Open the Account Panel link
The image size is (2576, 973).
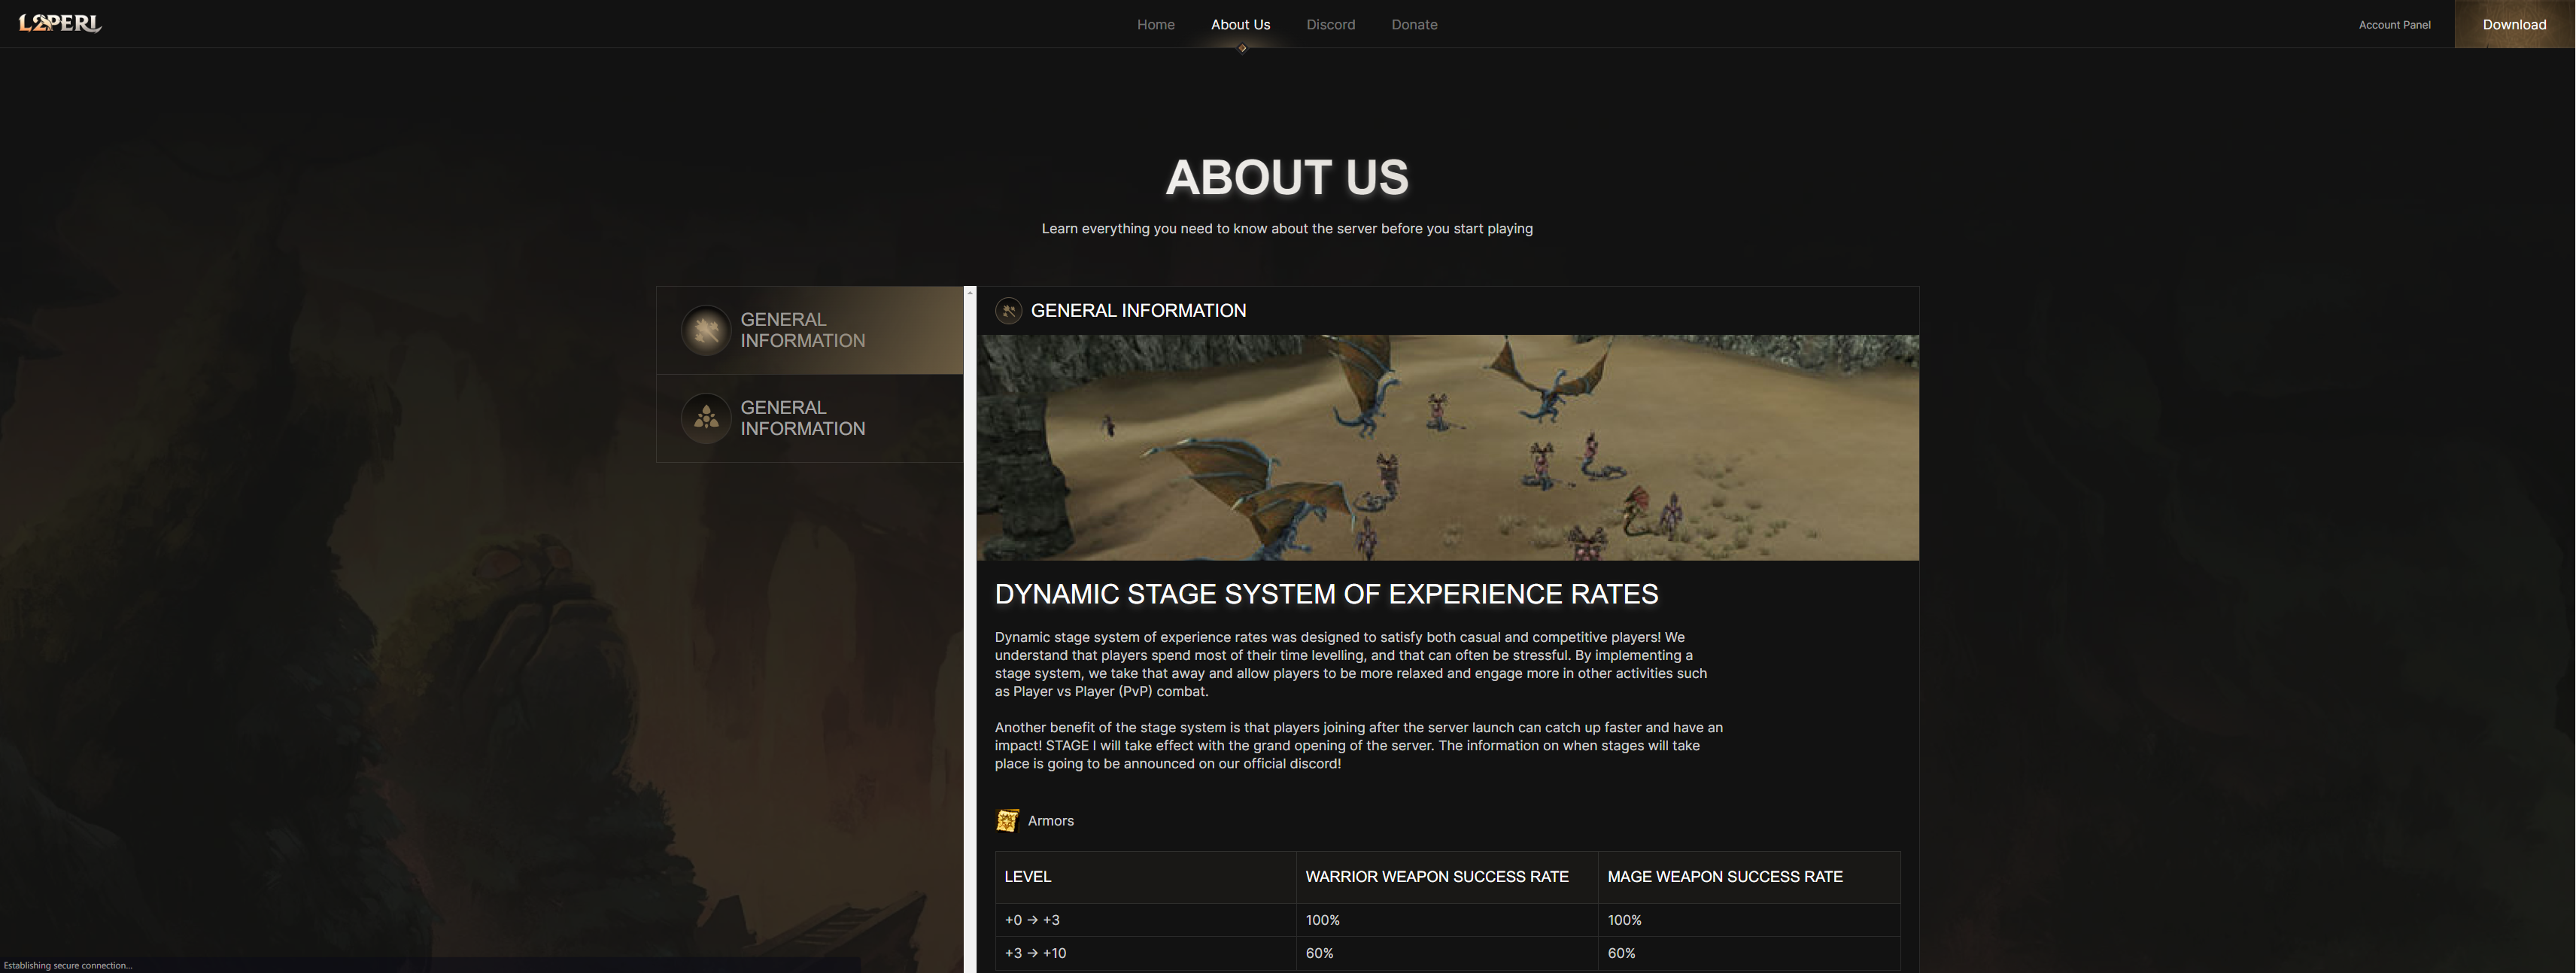point(2394,25)
